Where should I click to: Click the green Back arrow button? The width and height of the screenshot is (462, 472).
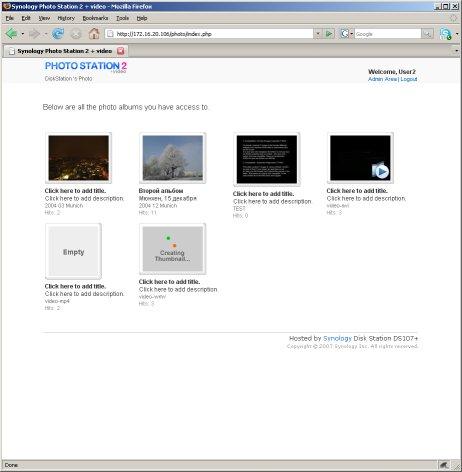[11, 34]
